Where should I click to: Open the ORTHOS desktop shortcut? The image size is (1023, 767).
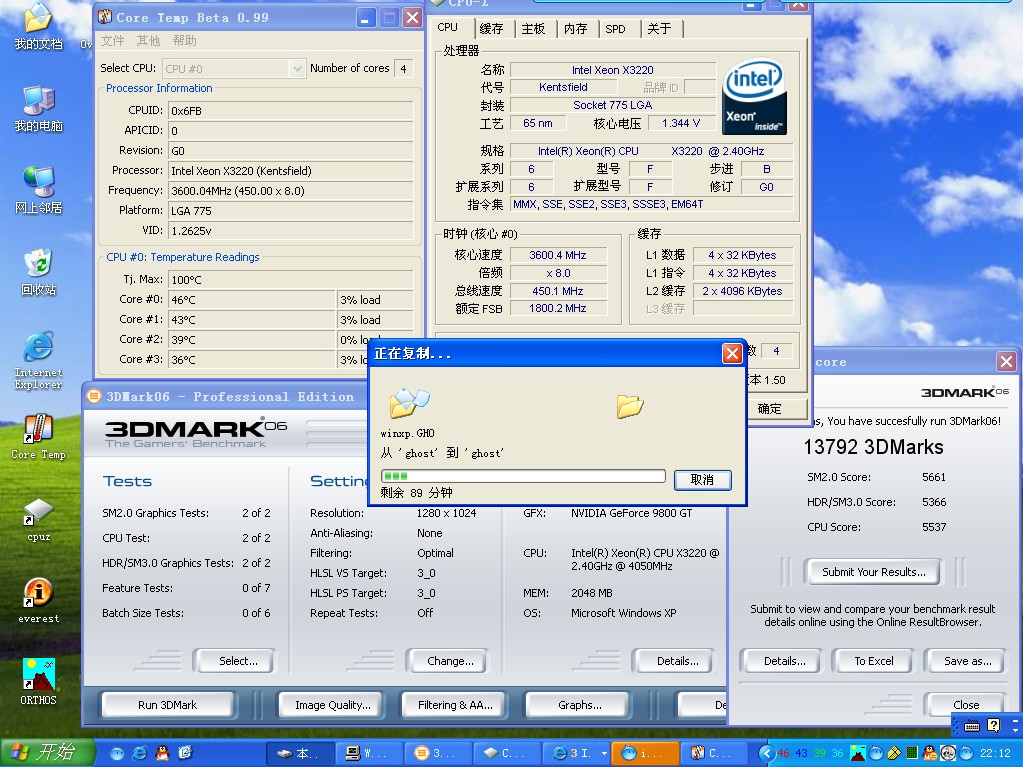point(38,682)
